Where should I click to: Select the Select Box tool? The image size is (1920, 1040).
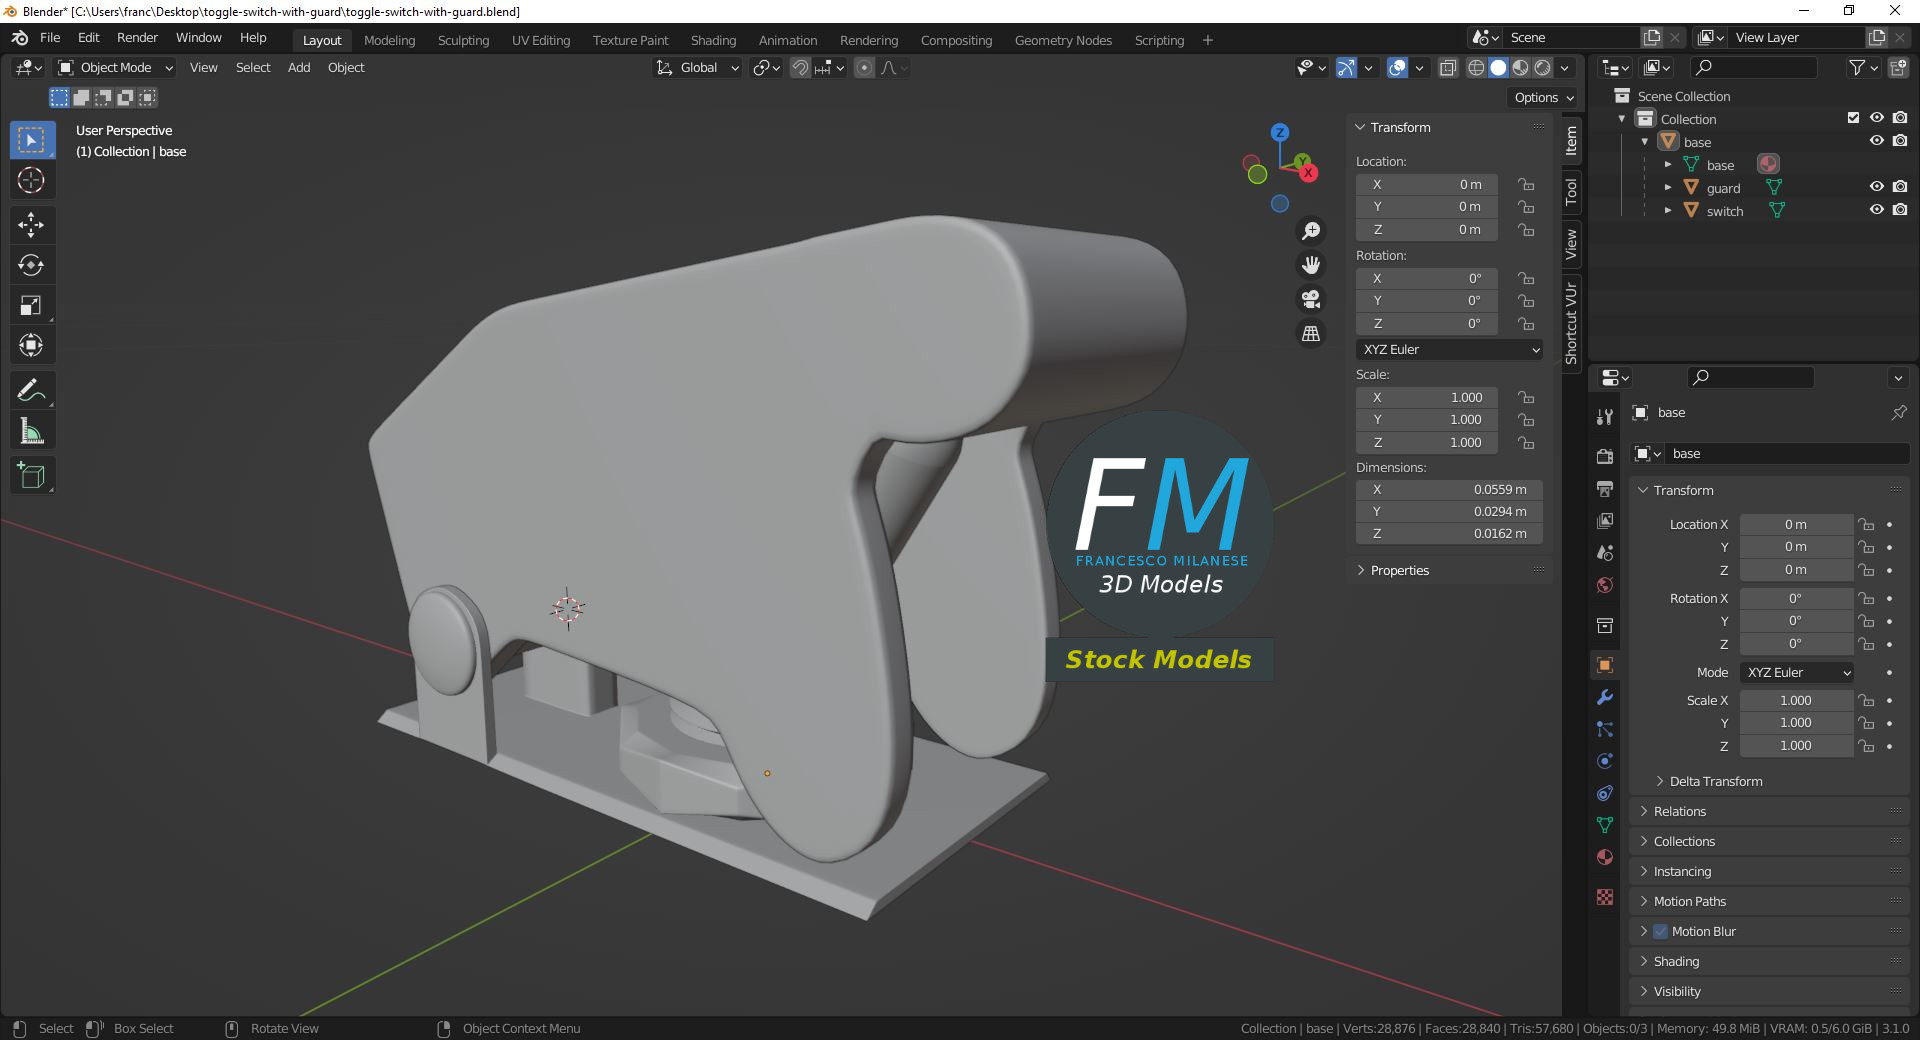coord(32,140)
